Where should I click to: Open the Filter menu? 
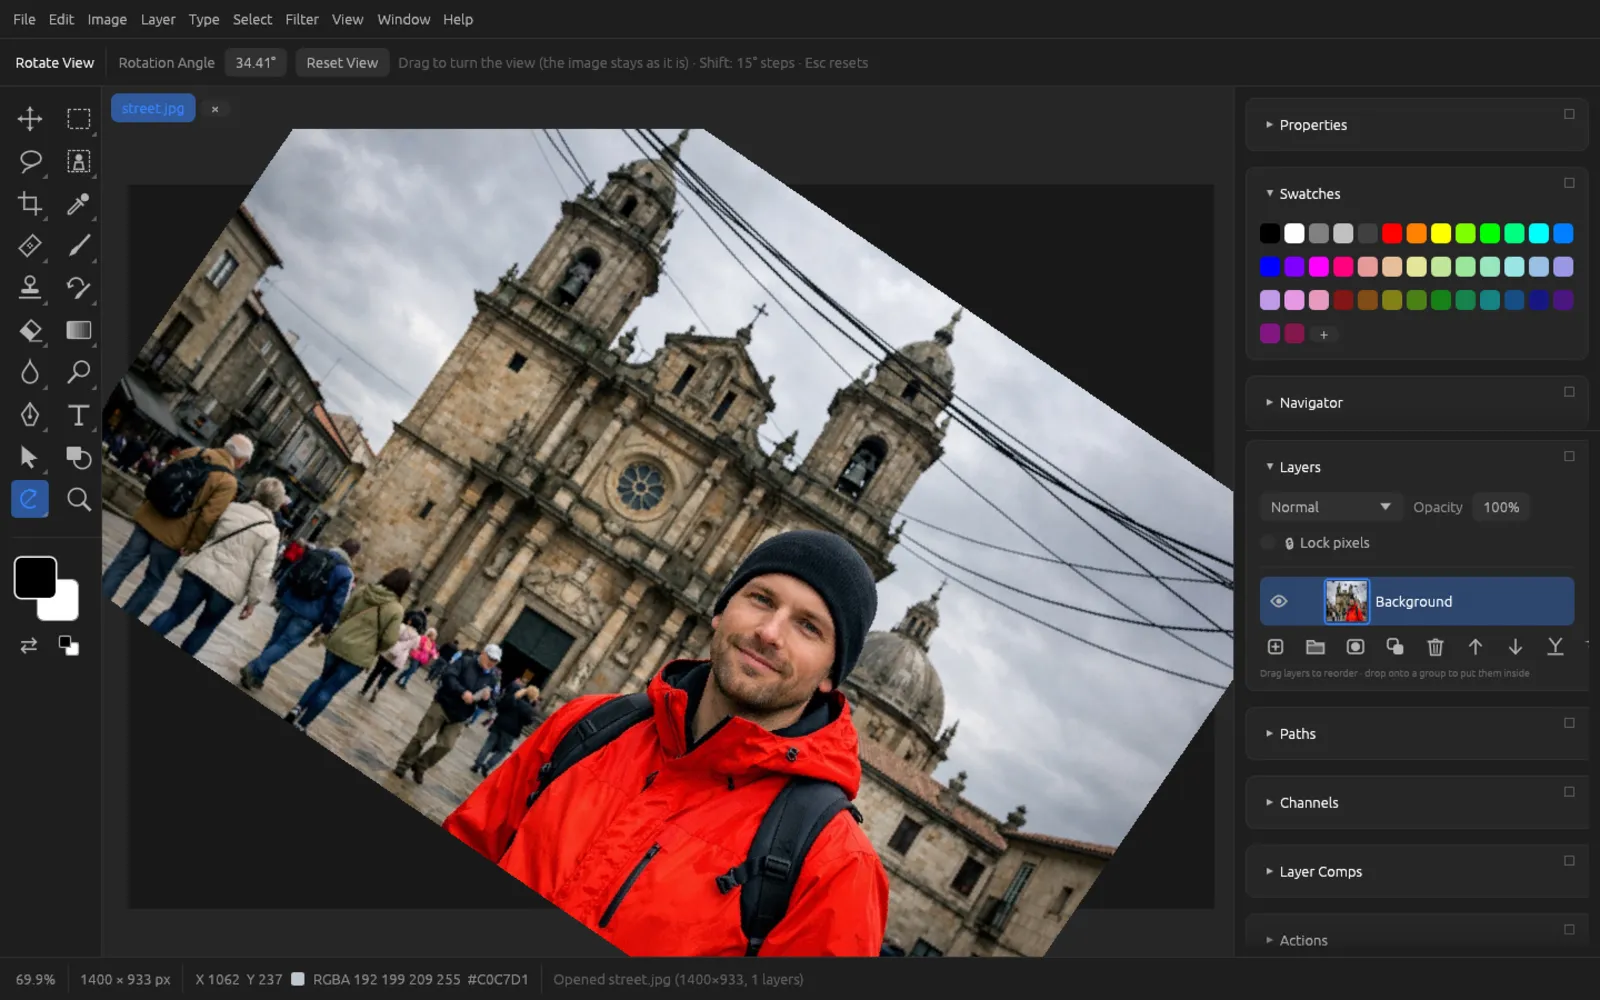(x=302, y=19)
